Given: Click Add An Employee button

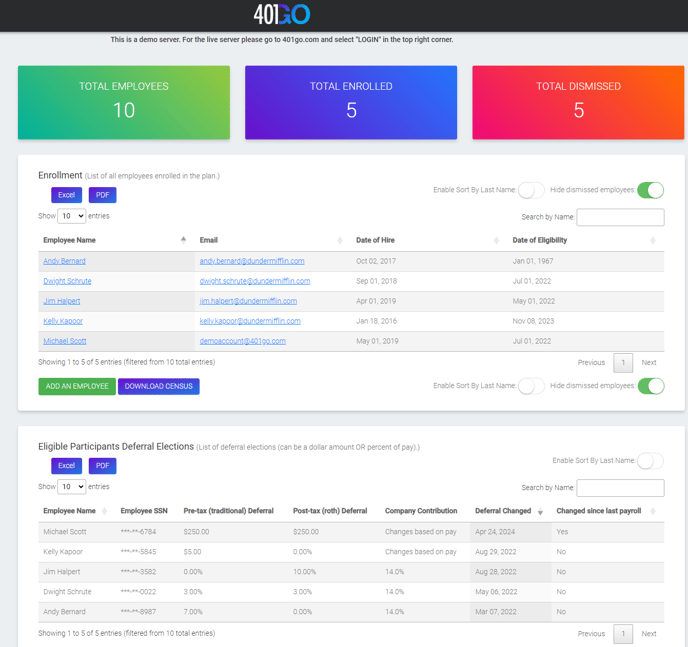Looking at the screenshot, I should [77, 386].
